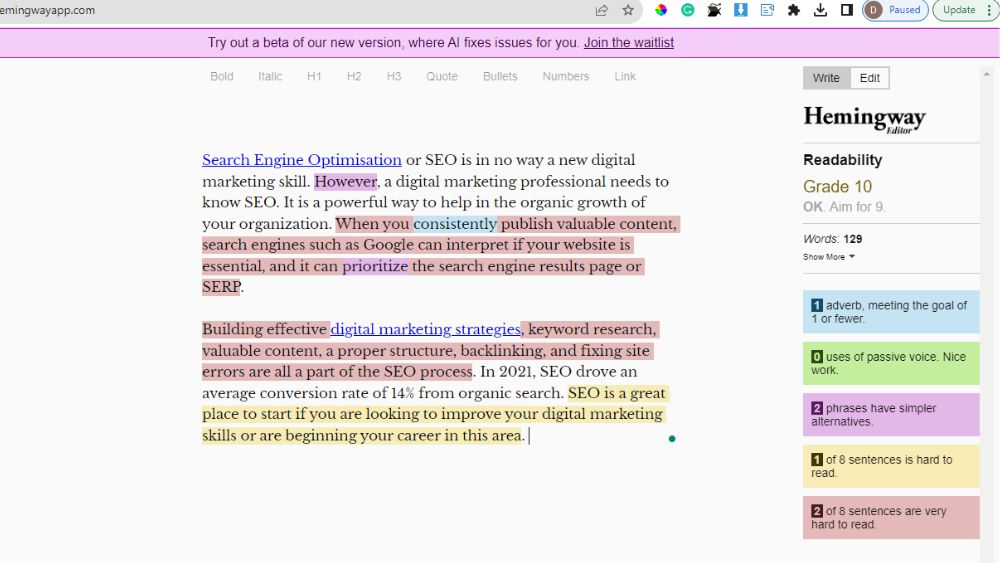Screen dimensions: 1000x563
Task: Apply H1 heading style
Action: click(x=314, y=77)
